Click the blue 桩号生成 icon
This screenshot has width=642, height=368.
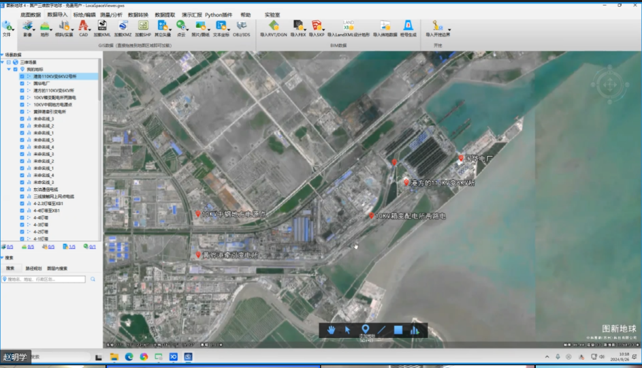[x=408, y=26]
